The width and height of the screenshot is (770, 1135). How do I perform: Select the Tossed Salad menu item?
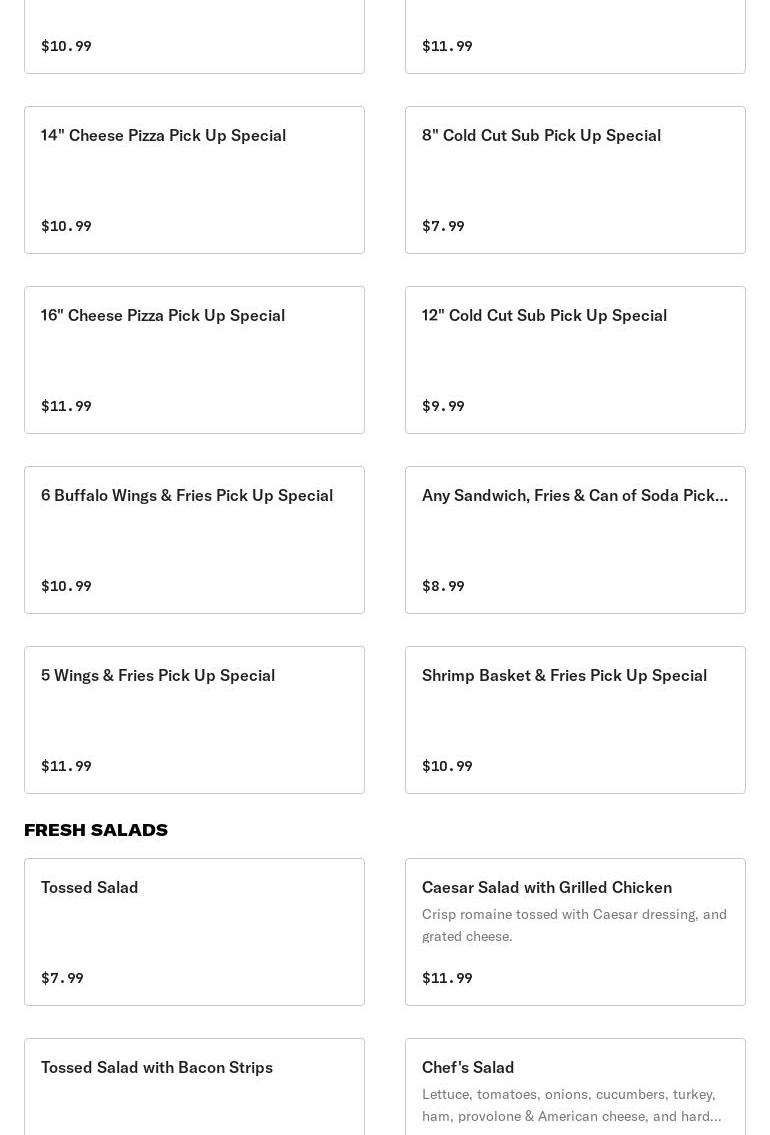(x=194, y=932)
